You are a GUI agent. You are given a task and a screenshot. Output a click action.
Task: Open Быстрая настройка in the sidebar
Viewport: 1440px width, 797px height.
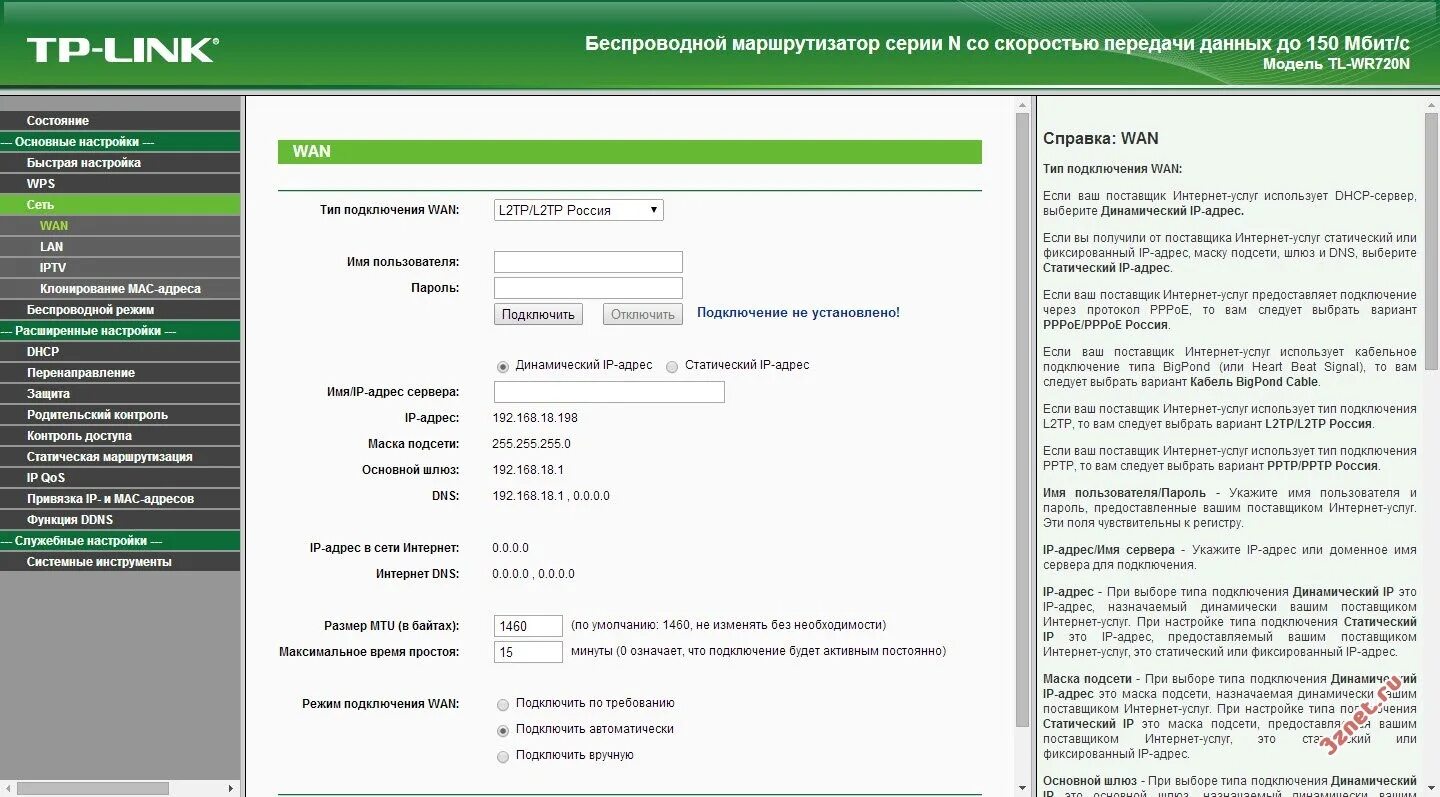coord(120,162)
